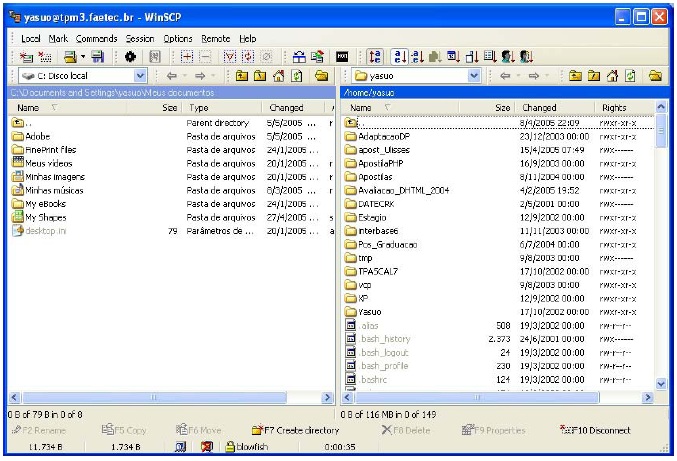Click F5 Copy button

point(124,430)
